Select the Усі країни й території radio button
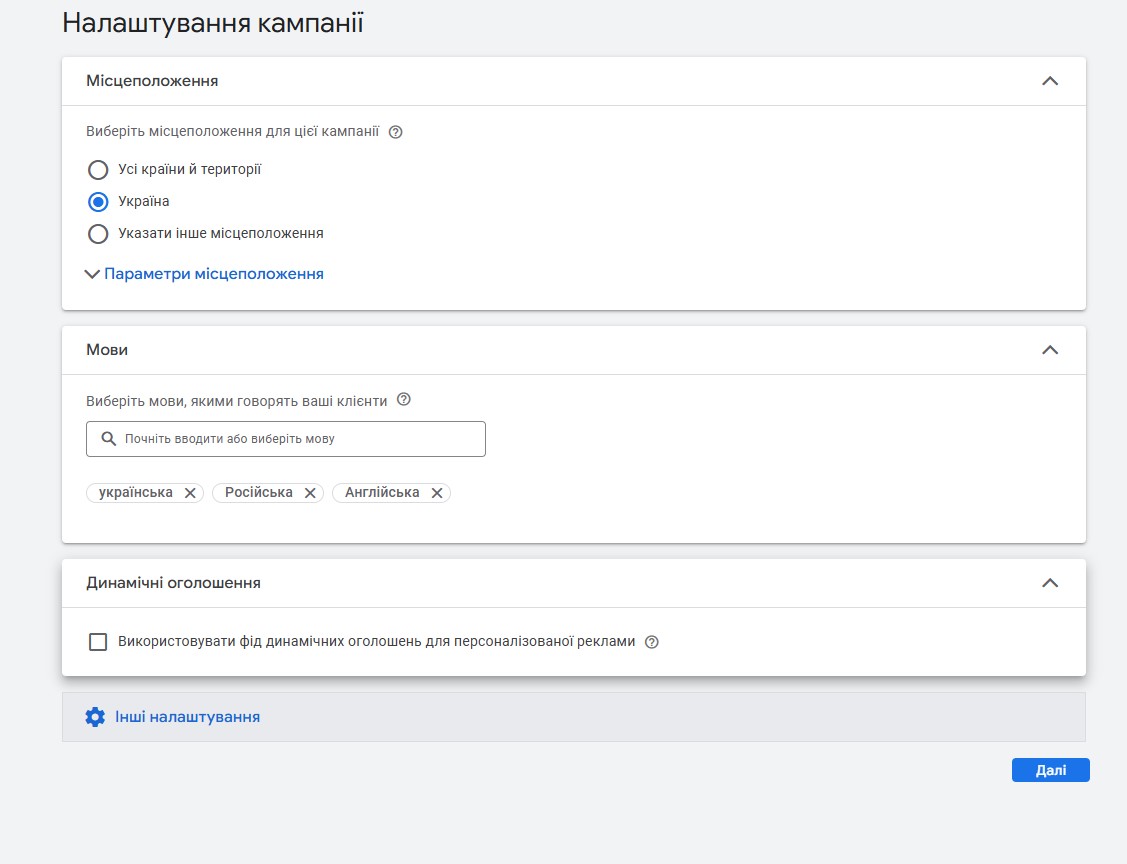Viewport: 1127px width, 864px height. pyautogui.click(x=98, y=170)
